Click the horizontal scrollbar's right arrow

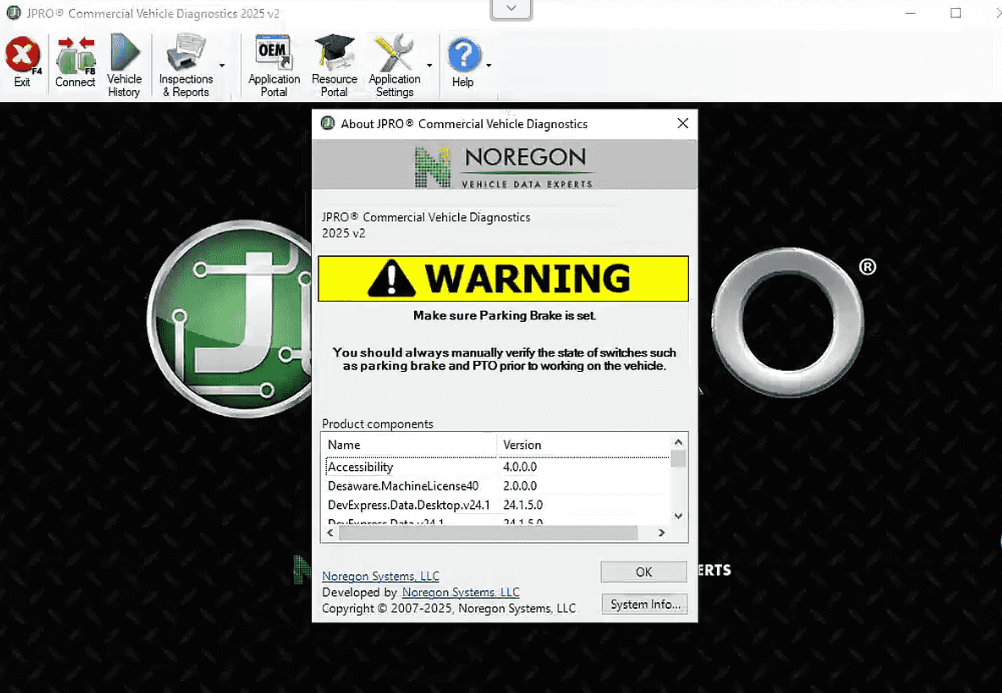pyautogui.click(x=661, y=534)
